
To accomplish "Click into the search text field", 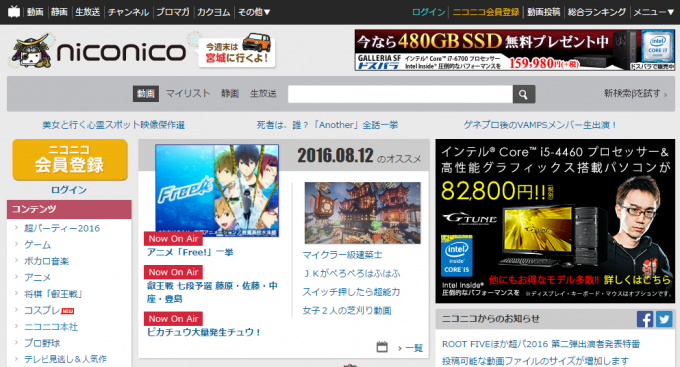I will pos(400,94).
